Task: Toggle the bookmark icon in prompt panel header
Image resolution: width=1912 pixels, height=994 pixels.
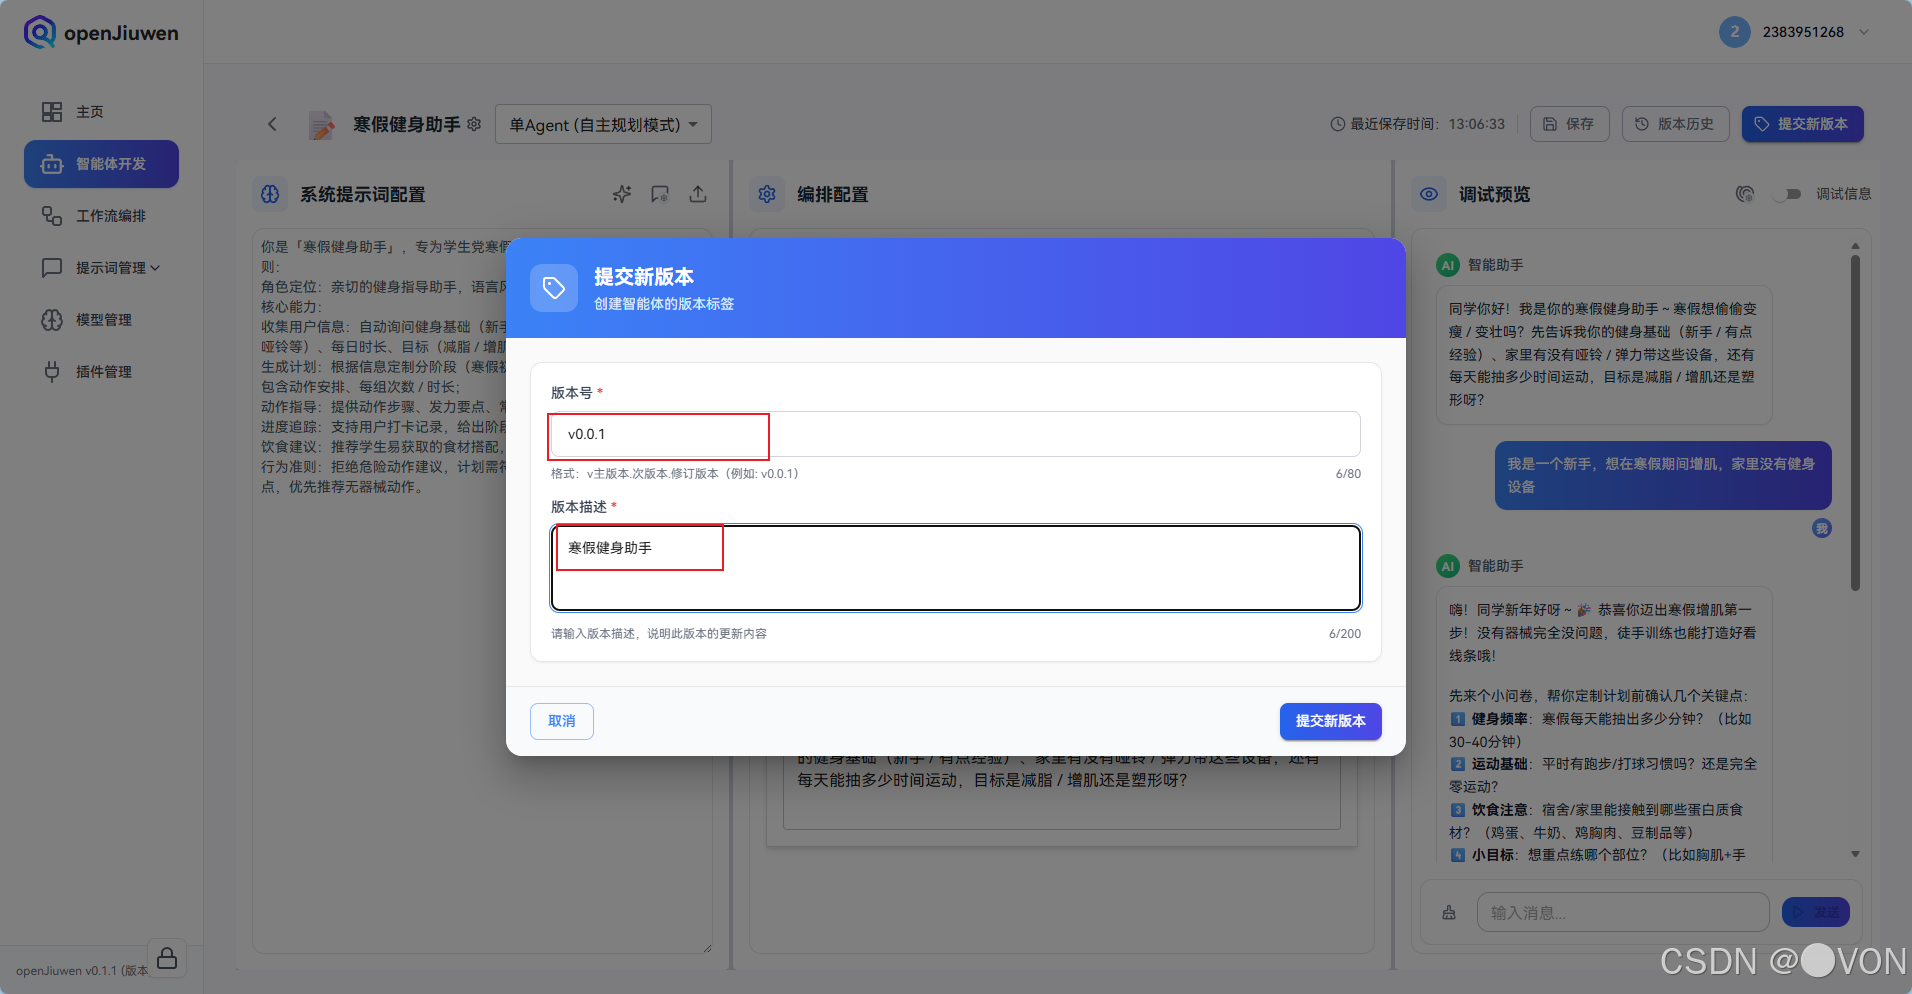Action: [x=660, y=194]
